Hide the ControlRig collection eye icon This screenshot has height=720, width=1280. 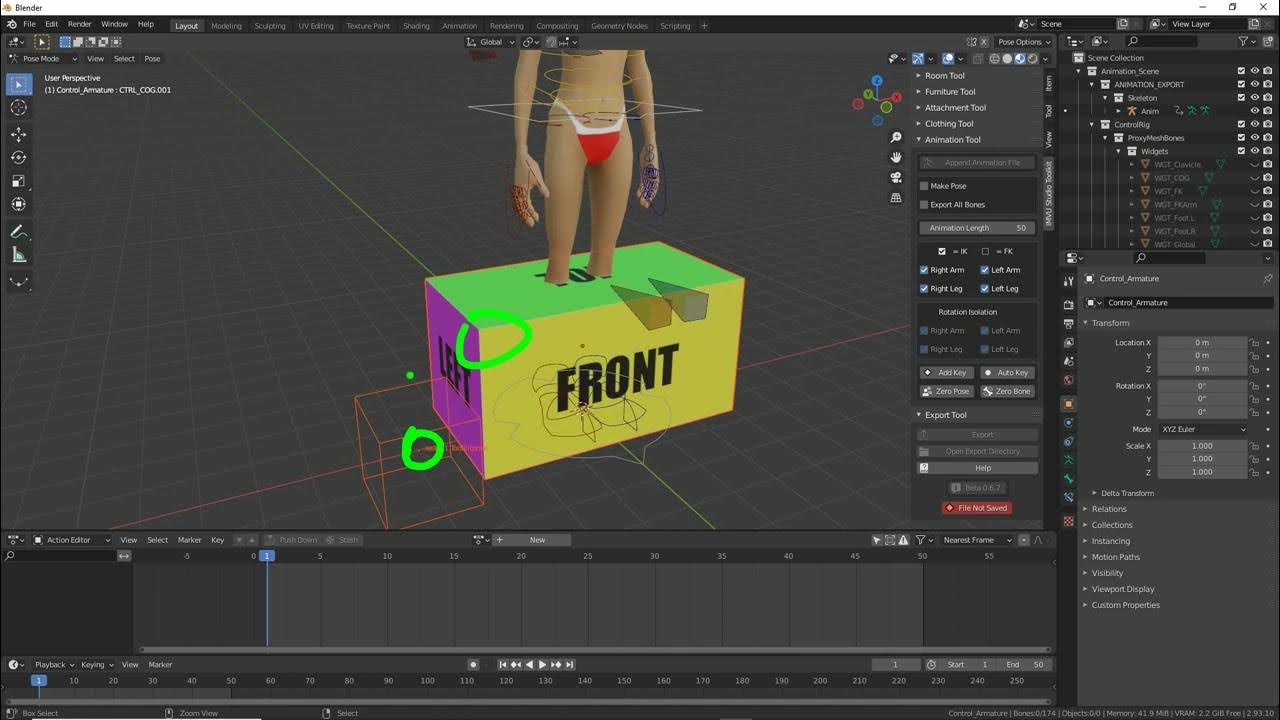(1255, 125)
